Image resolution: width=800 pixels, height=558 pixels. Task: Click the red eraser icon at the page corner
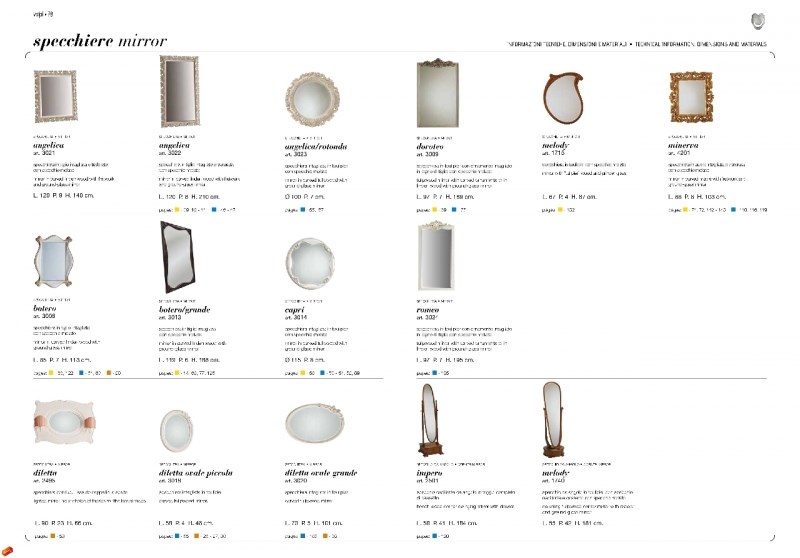tap(7, 551)
